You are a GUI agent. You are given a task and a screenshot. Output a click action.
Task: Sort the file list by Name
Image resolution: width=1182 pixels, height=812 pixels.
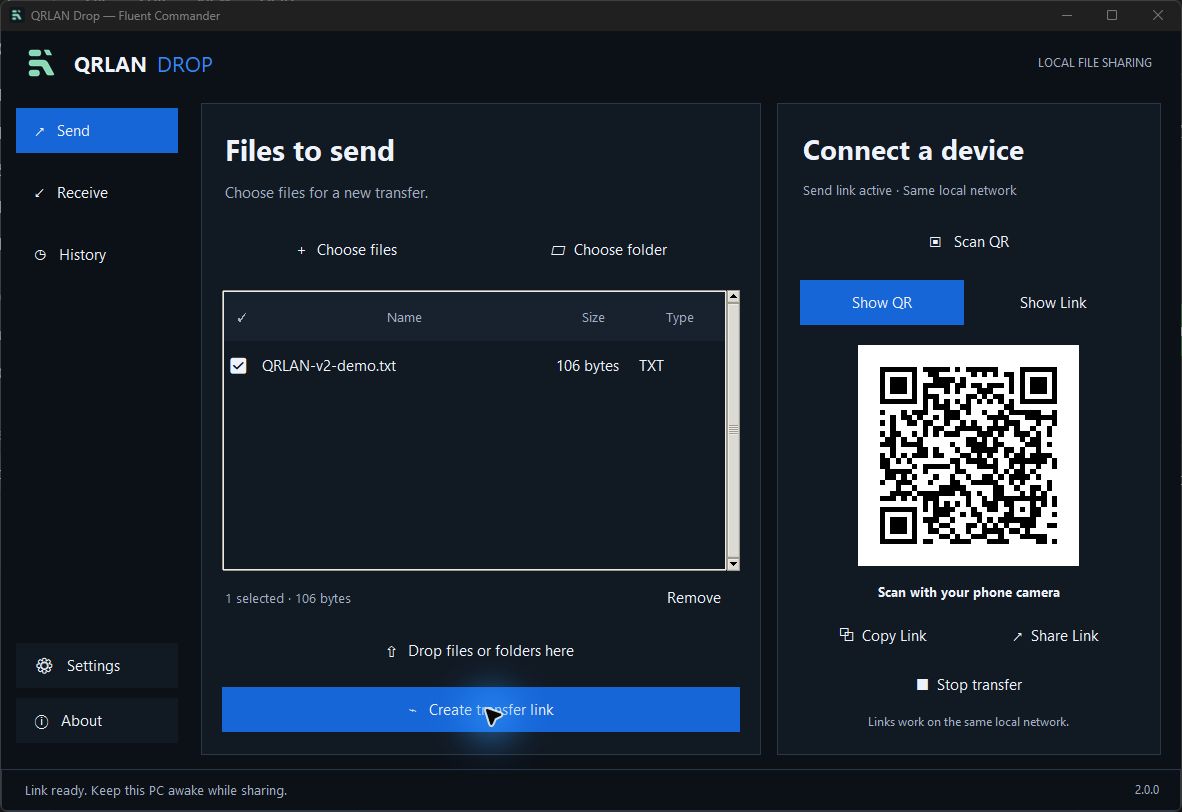click(x=404, y=317)
